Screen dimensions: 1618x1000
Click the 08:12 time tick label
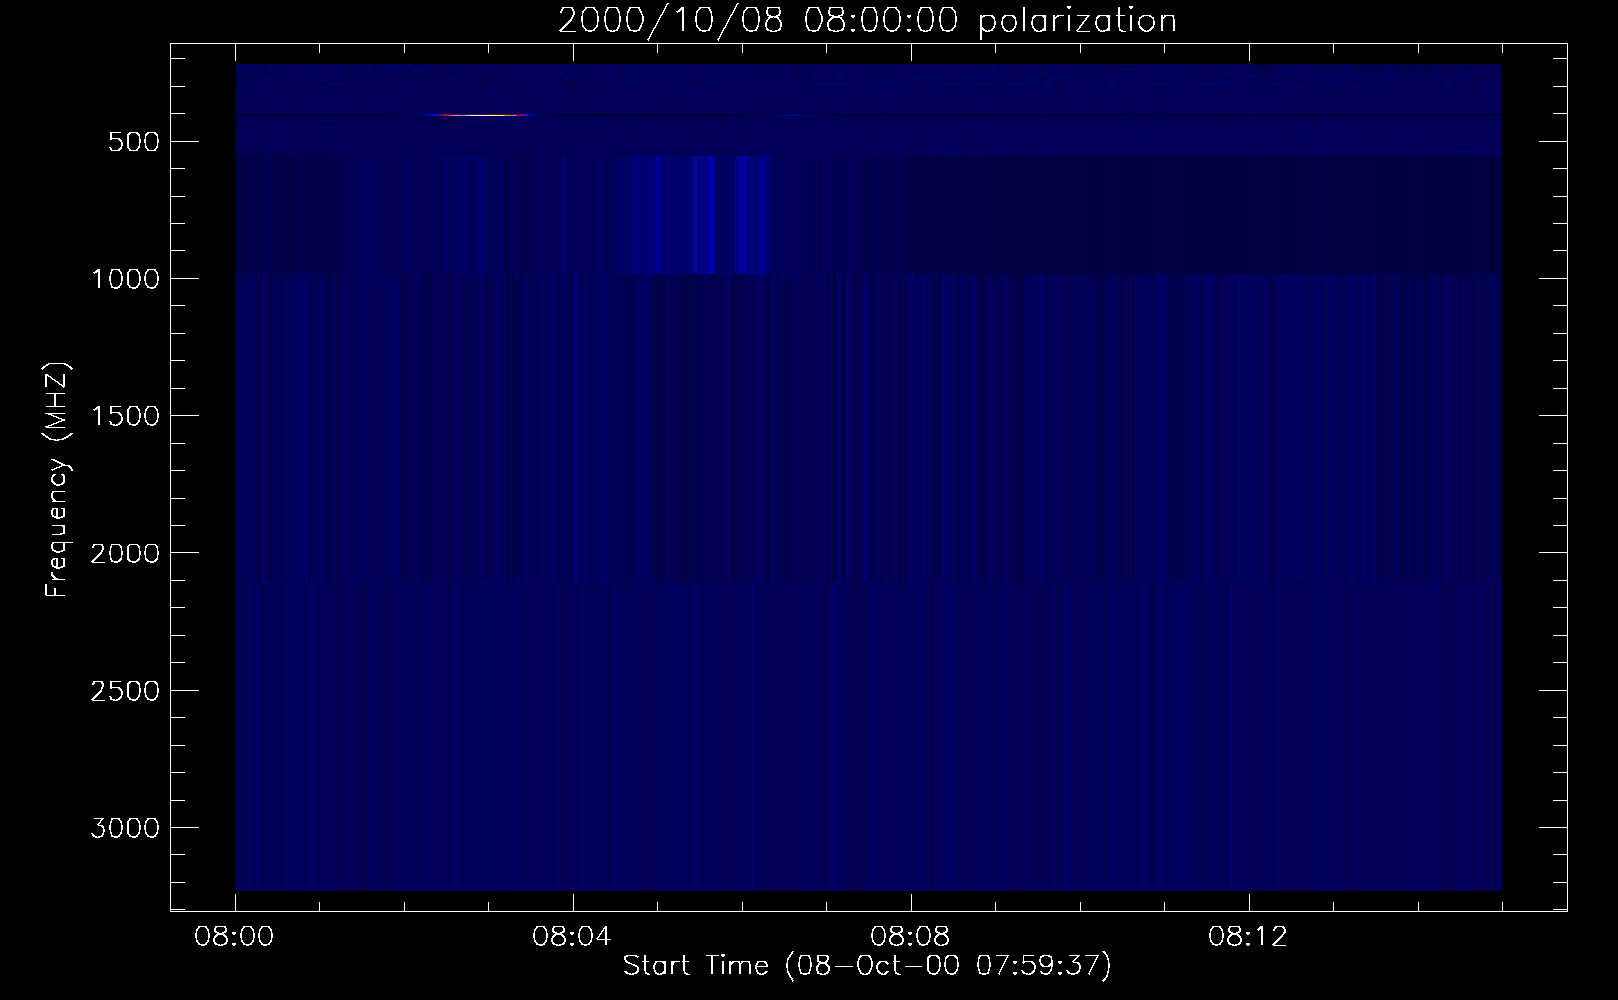point(1249,938)
